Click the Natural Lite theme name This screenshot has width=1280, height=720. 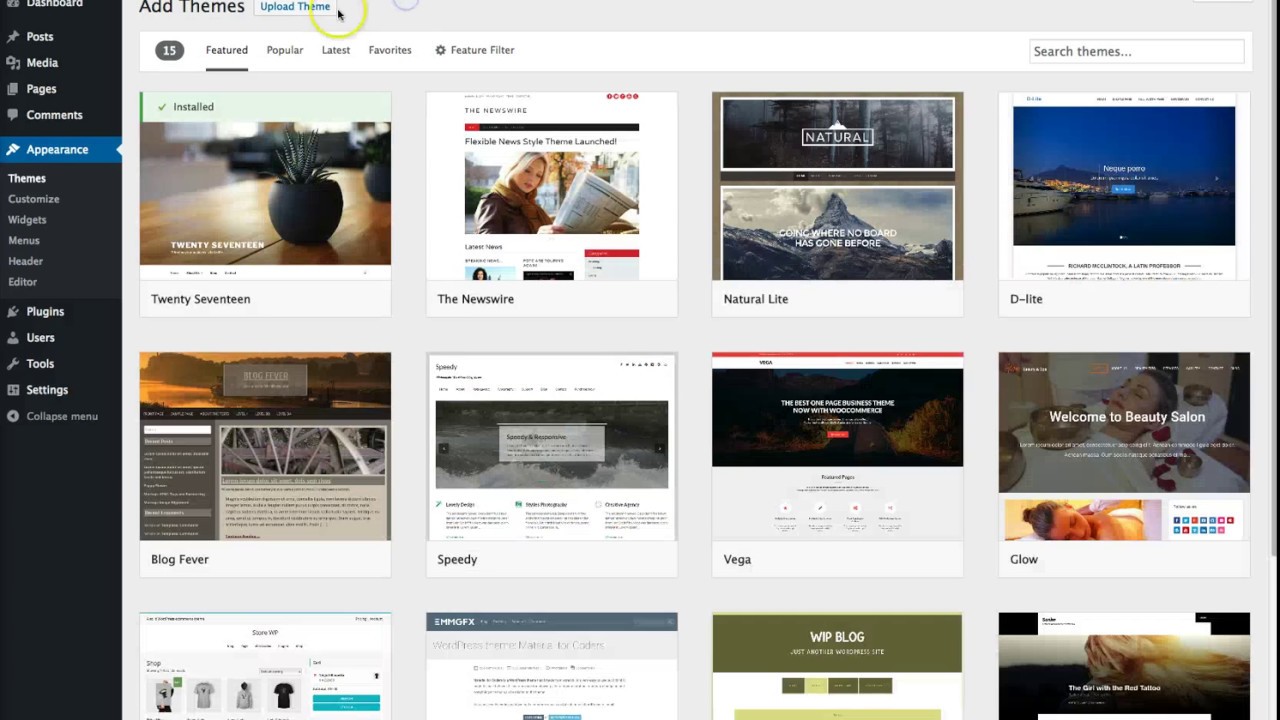756,299
